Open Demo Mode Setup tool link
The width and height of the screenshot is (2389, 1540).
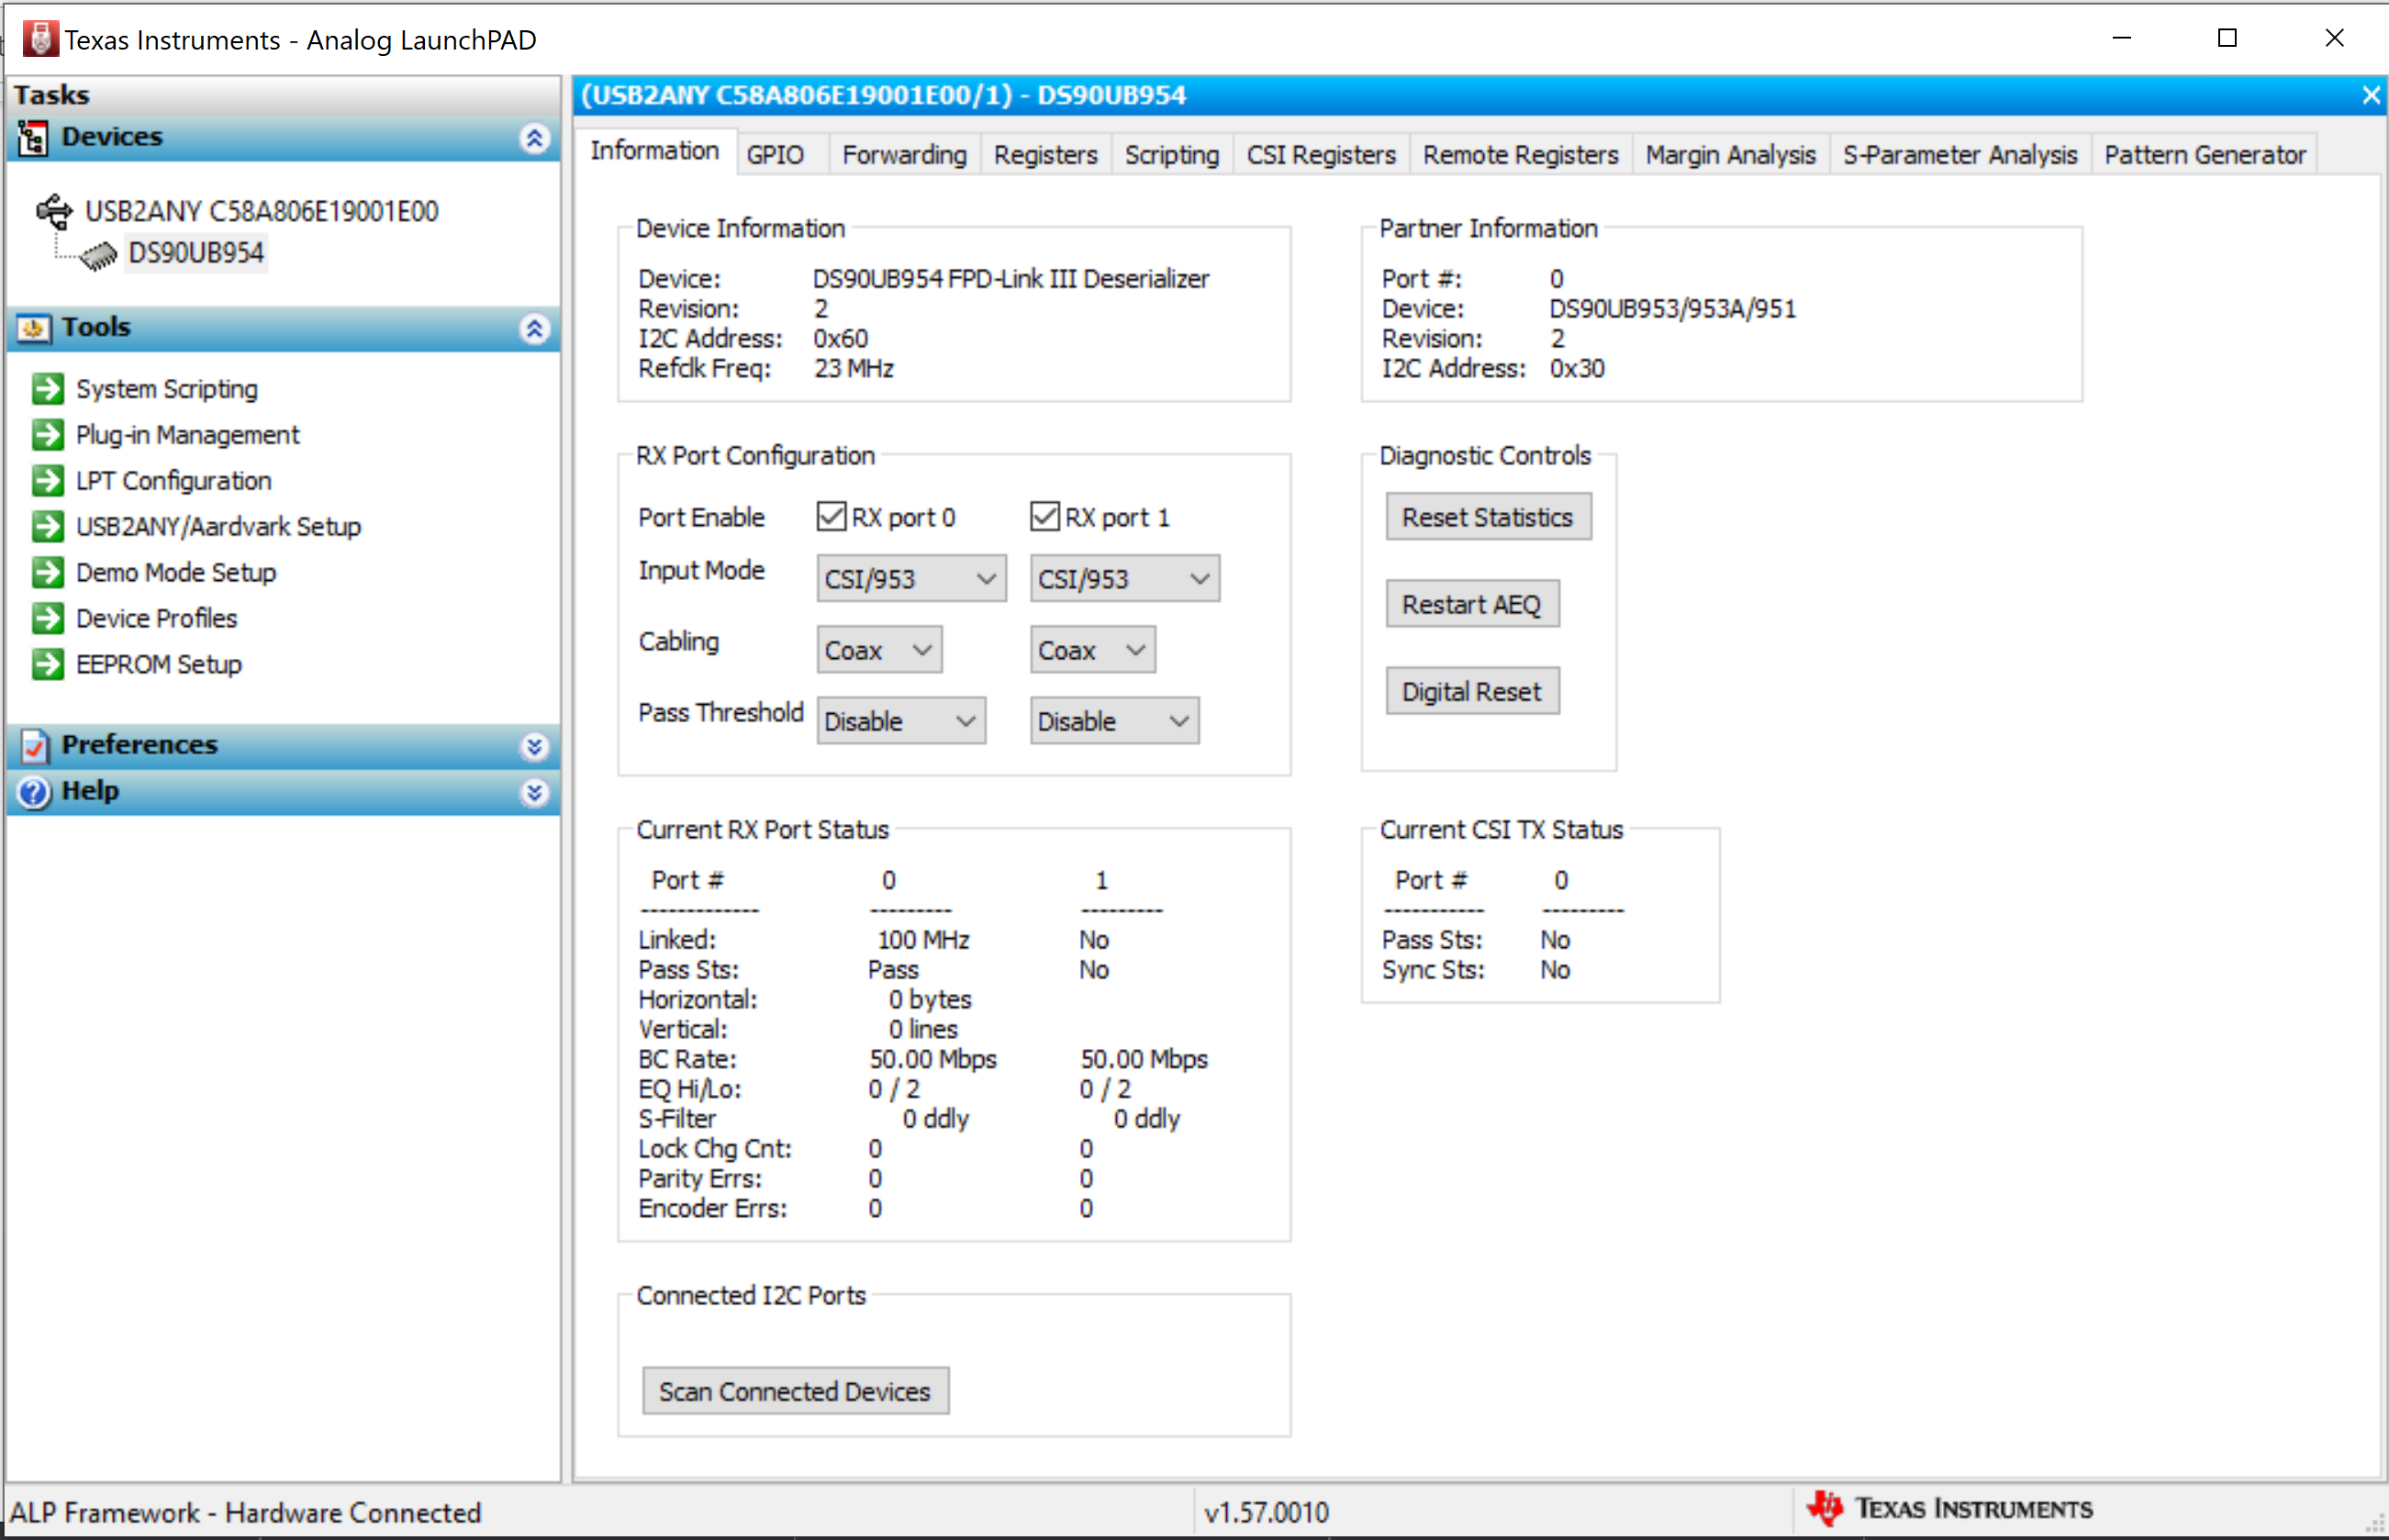click(x=176, y=572)
